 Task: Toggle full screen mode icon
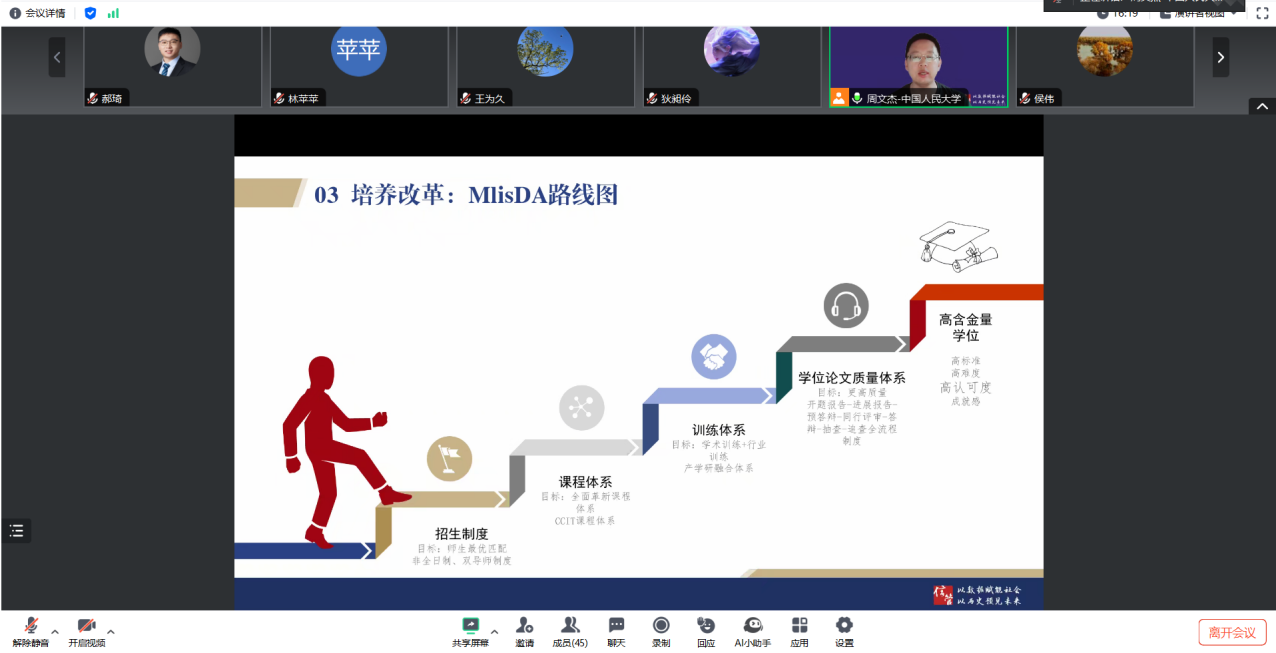coord(1262,13)
